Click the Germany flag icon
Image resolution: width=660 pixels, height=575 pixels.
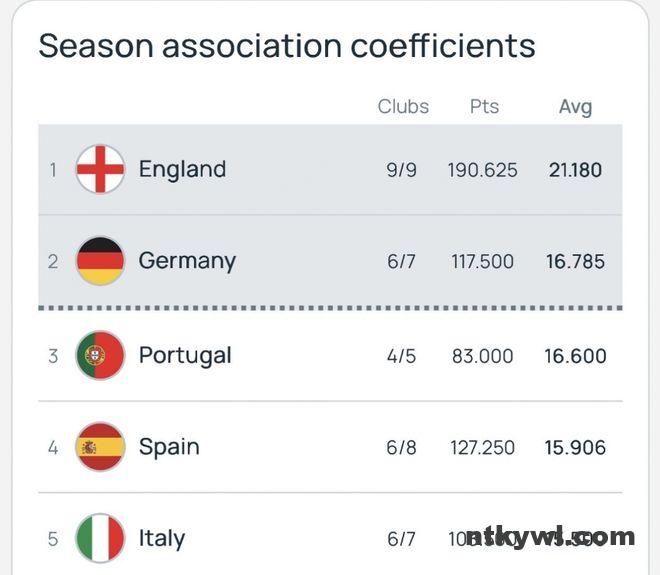[x=100, y=261]
